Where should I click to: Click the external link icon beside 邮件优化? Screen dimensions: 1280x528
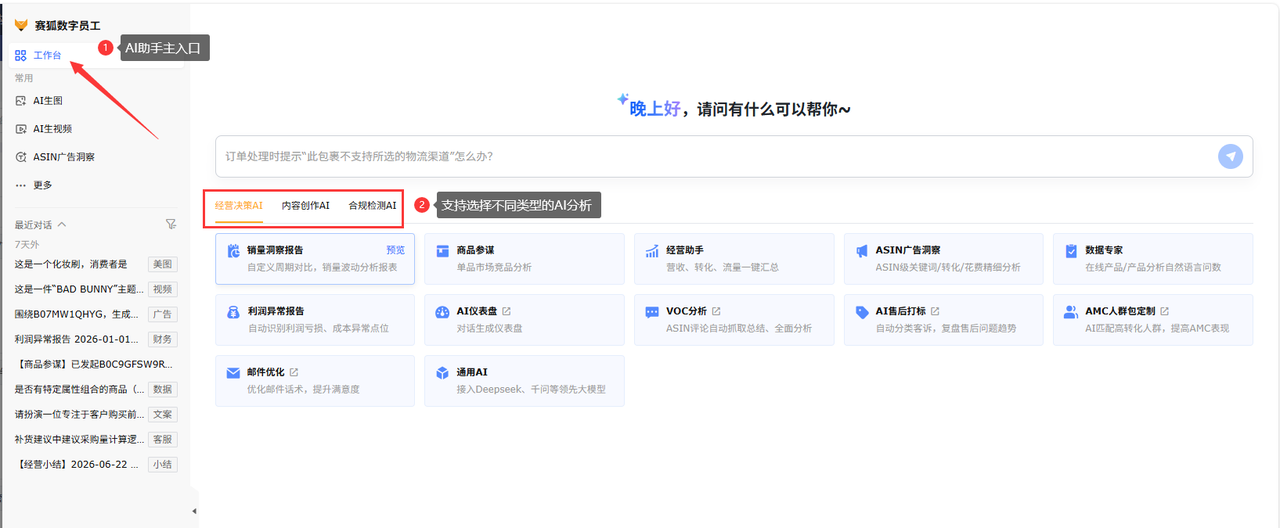point(294,372)
